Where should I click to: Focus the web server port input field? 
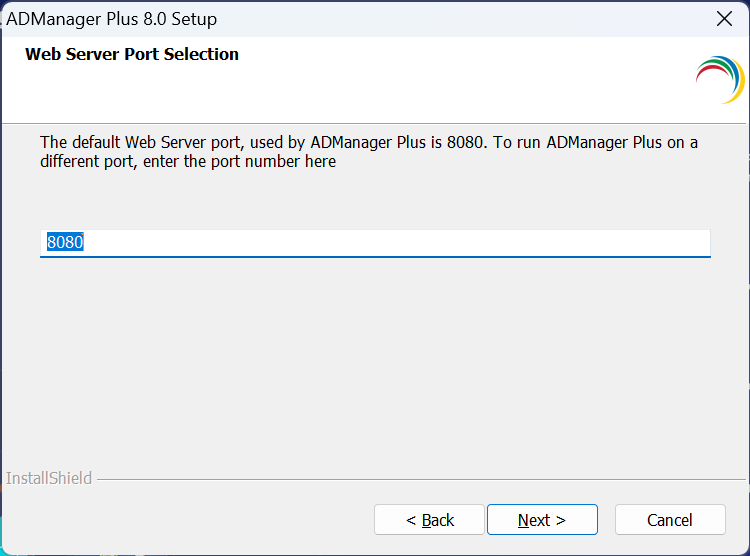pos(375,243)
